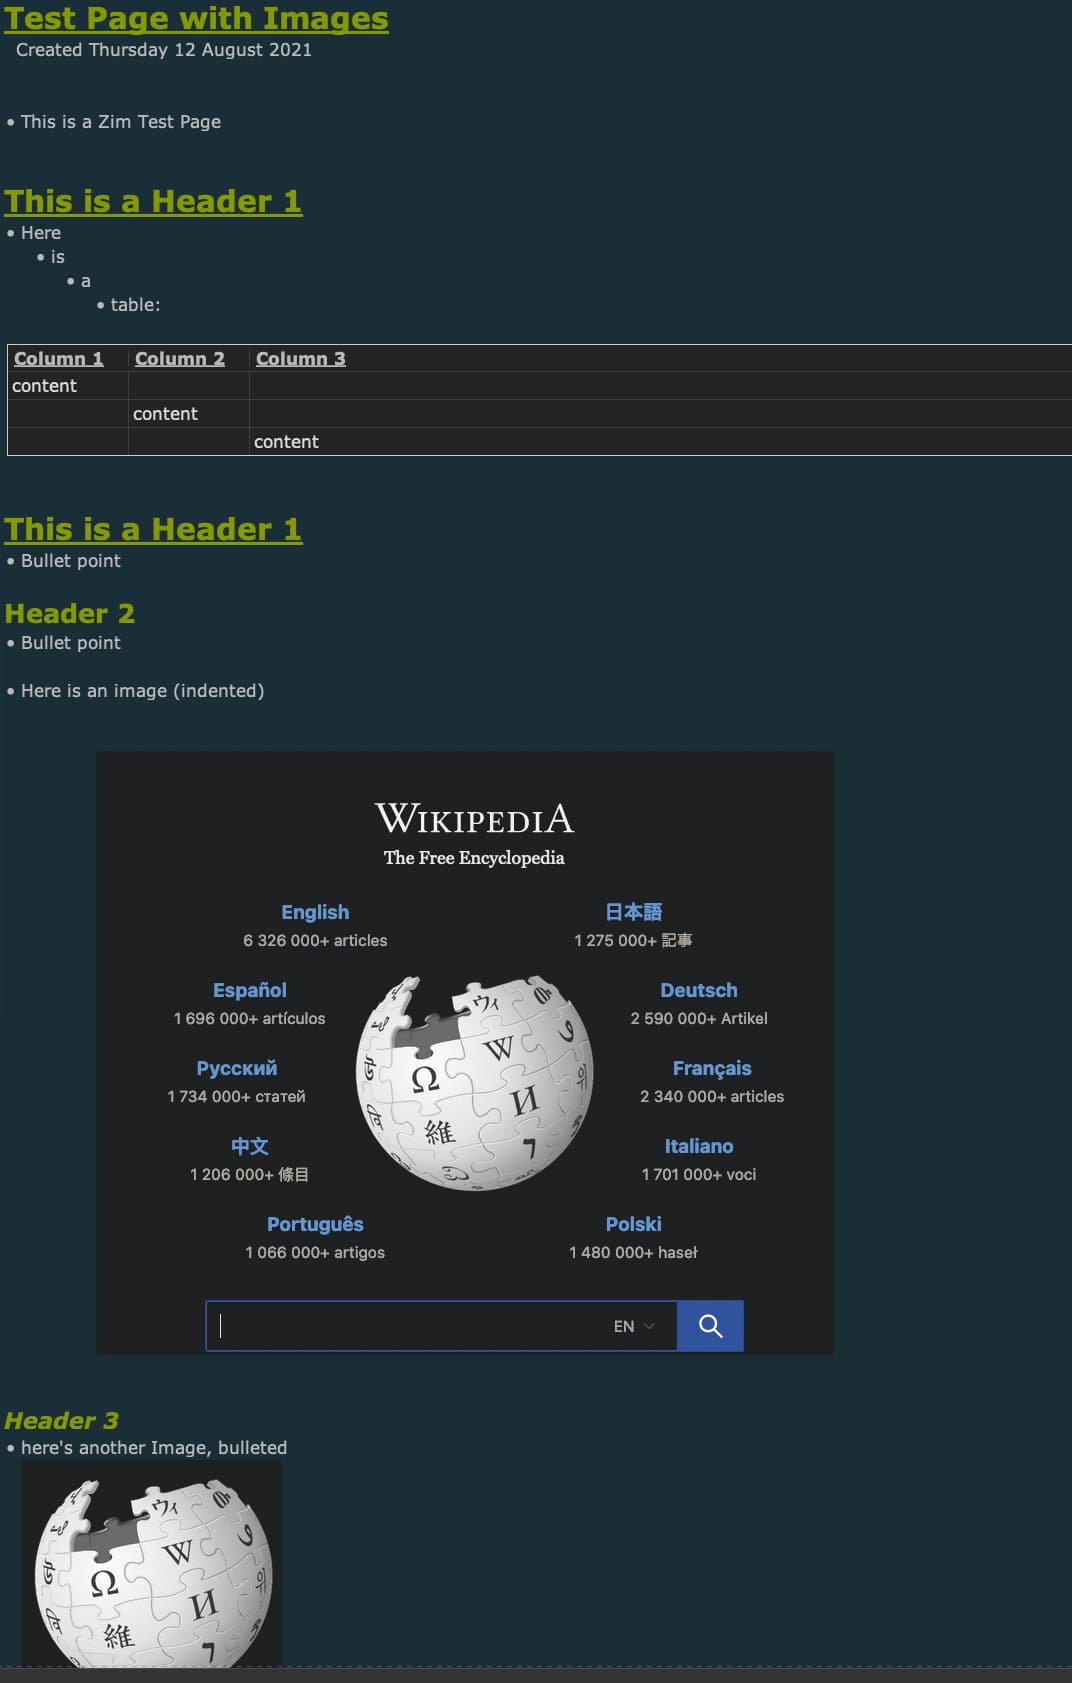This screenshot has height=1683, width=1072.
Task: Click the 'table:' bullet item
Action: pos(135,305)
